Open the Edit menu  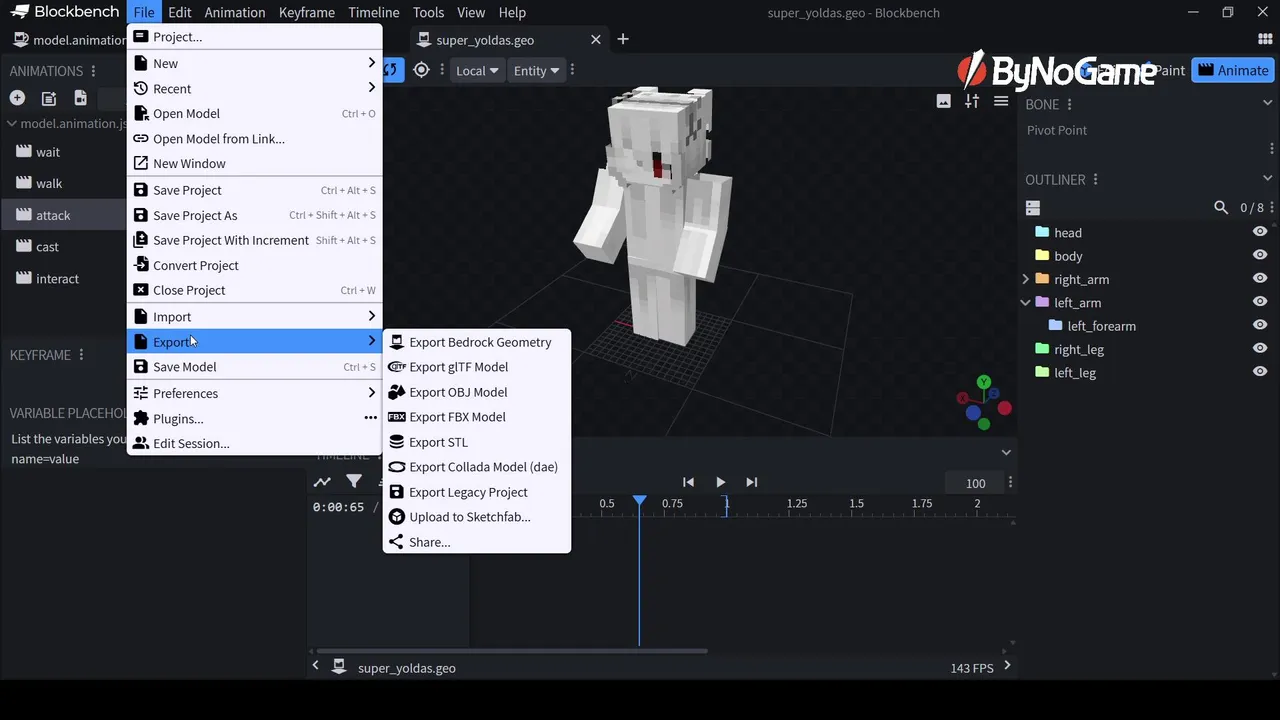point(180,12)
